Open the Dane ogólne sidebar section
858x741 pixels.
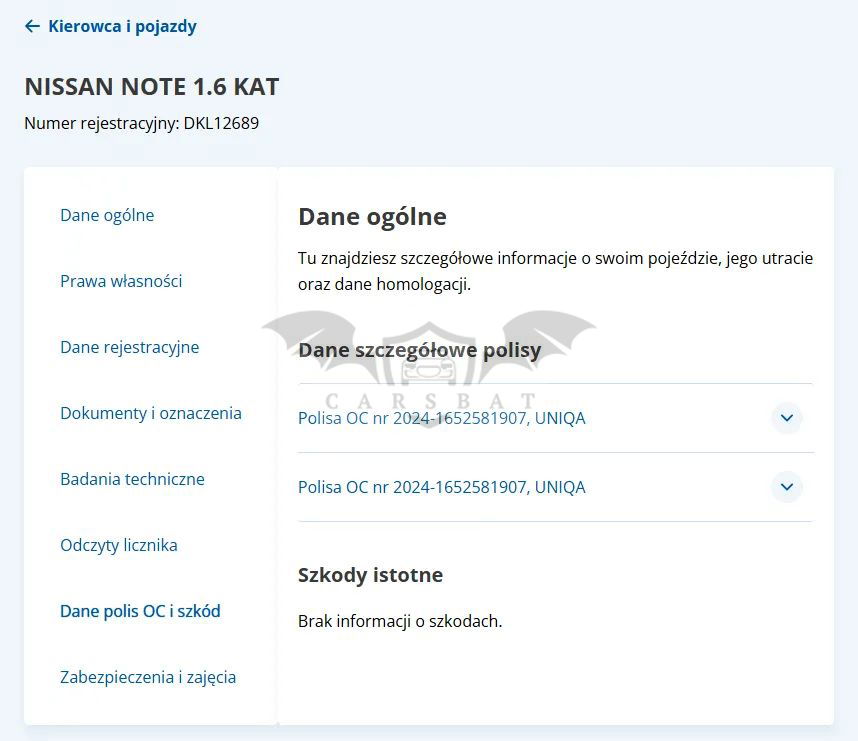click(107, 215)
